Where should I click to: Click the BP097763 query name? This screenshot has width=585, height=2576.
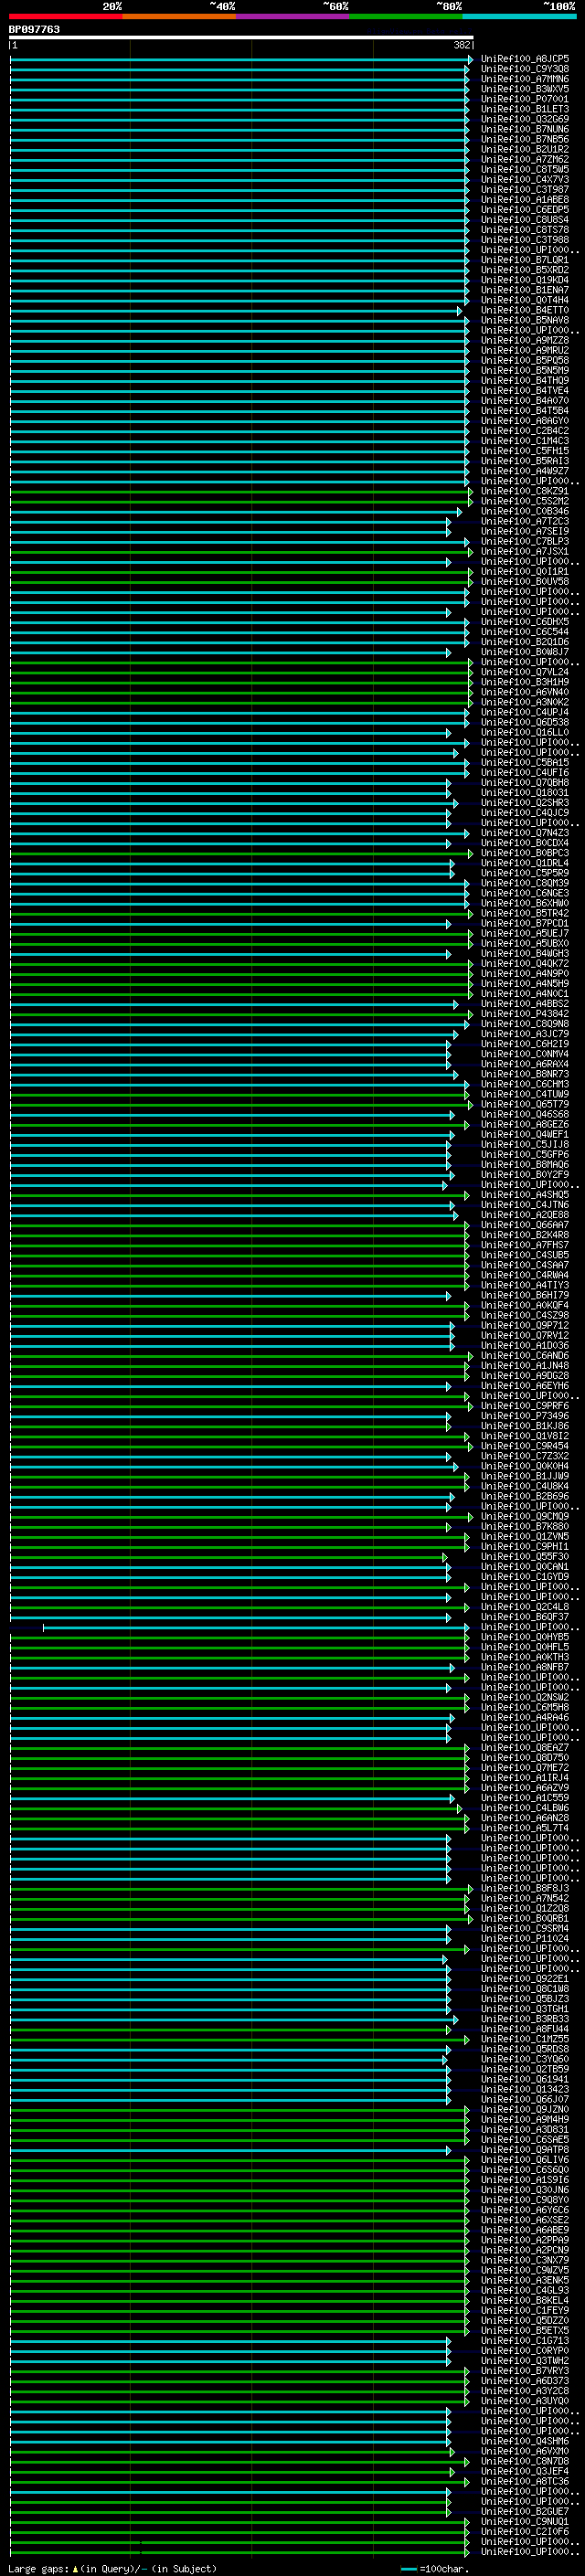coord(34,30)
